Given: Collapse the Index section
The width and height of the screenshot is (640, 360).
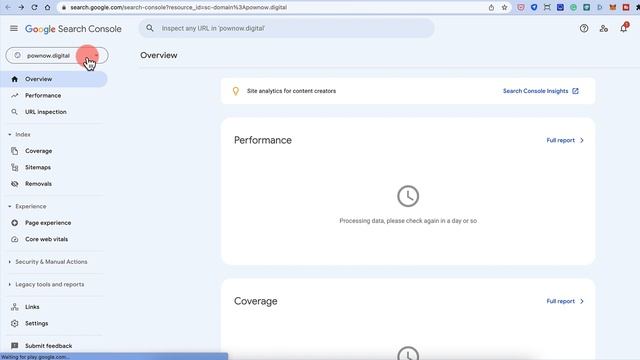Looking at the screenshot, I should [20, 134].
